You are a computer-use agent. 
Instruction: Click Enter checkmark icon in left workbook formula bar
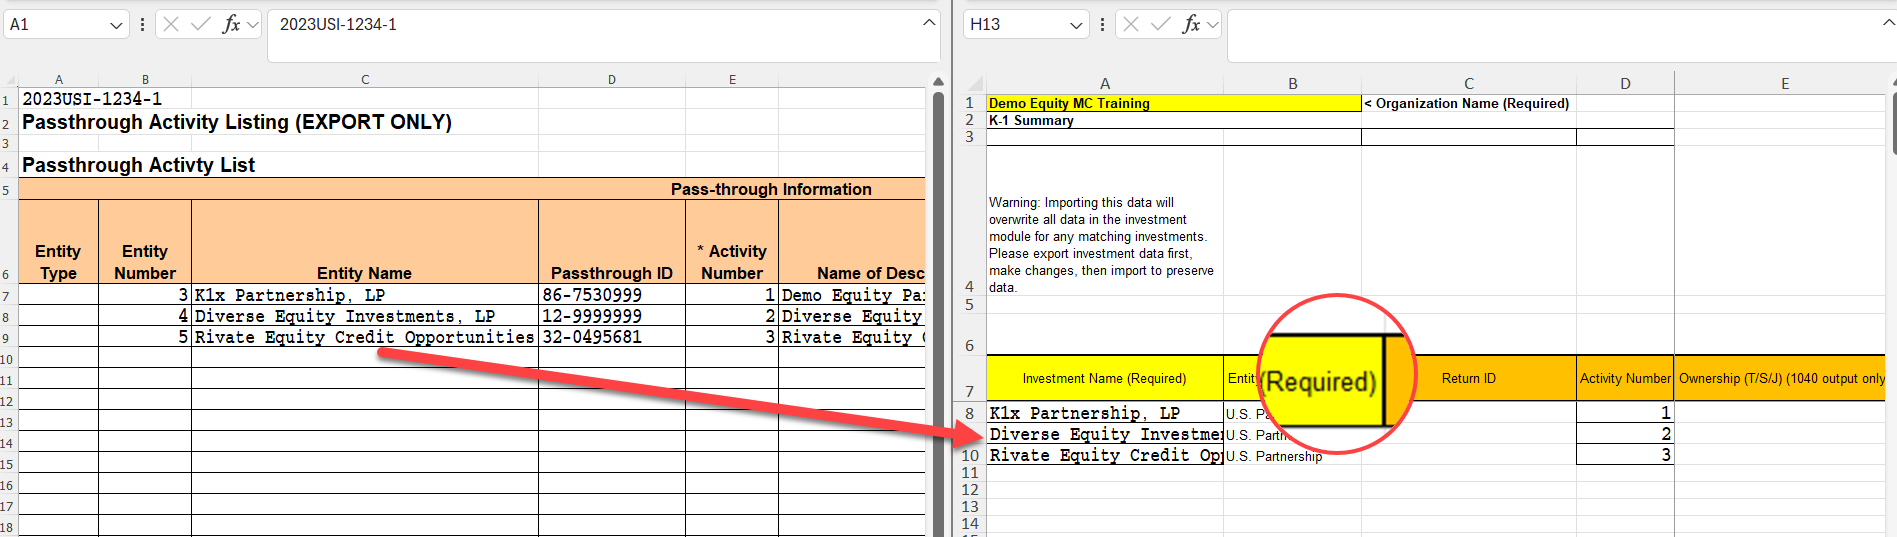(201, 24)
